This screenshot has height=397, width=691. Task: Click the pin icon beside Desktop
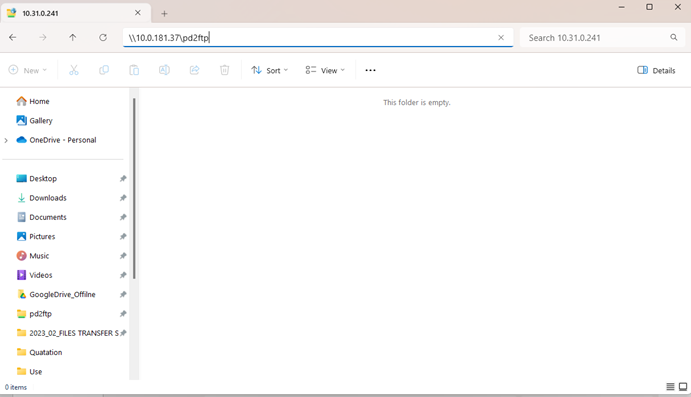coord(123,178)
